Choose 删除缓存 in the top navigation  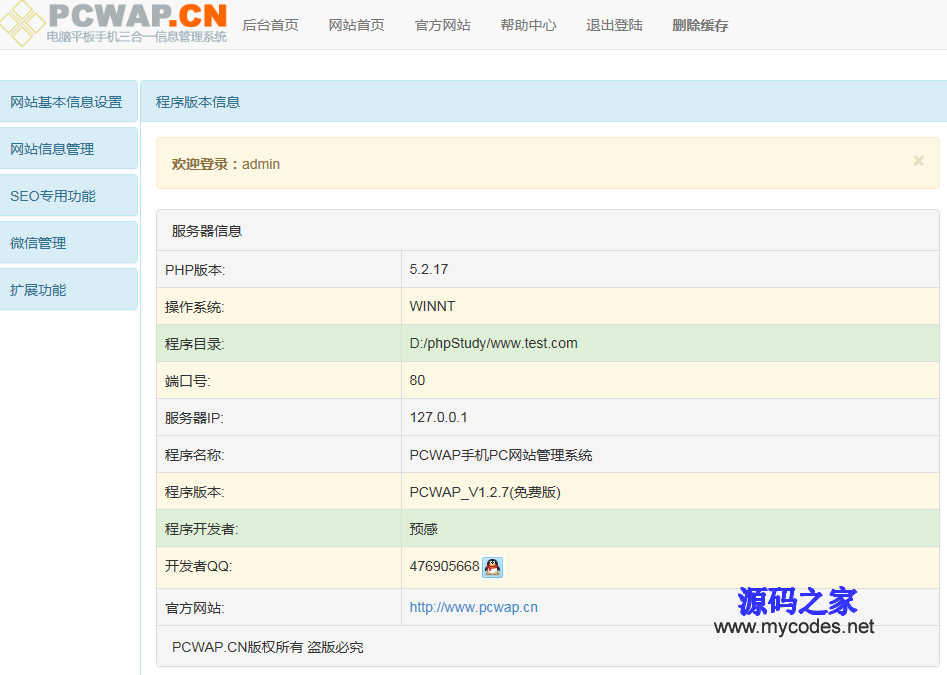point(701,25)
